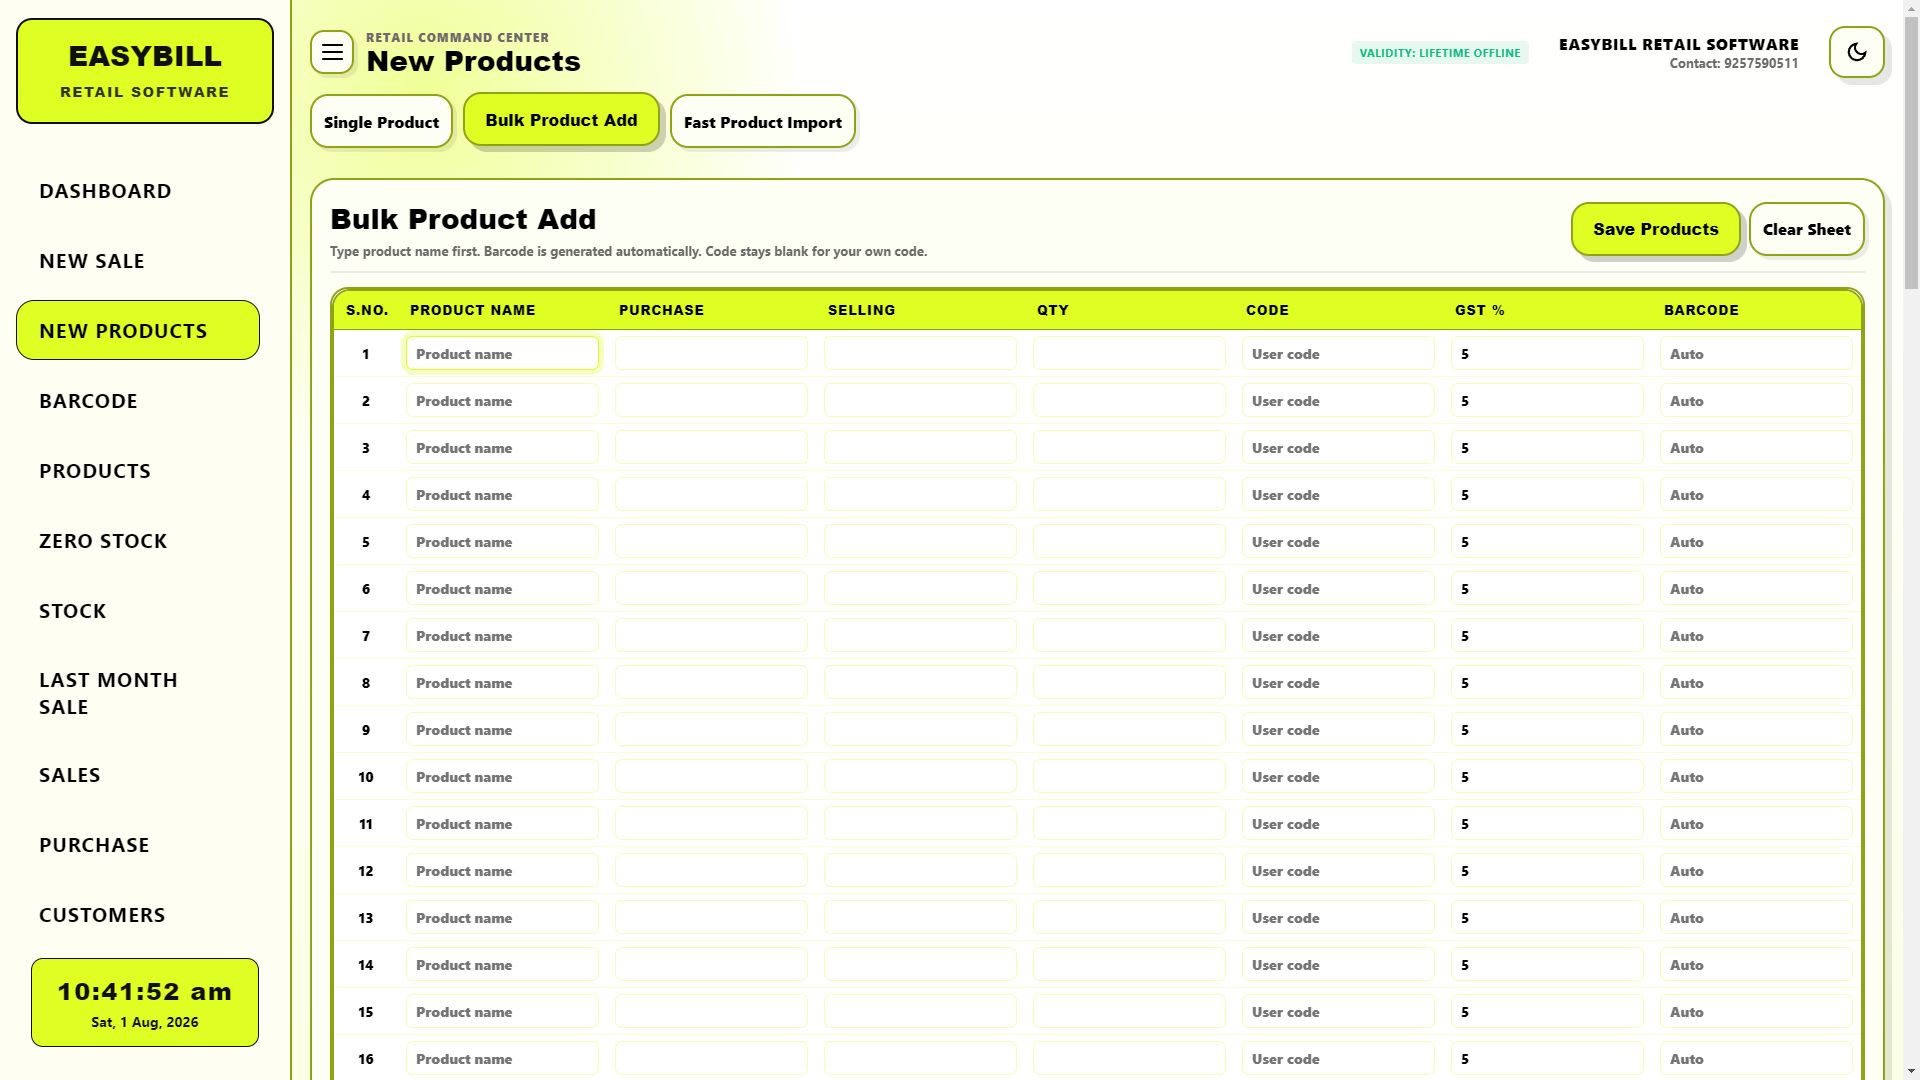This screenshot has height=1080, width=1920.
Task: Click the Barcode Auto field in row 7
Action: click(1756, 636)
